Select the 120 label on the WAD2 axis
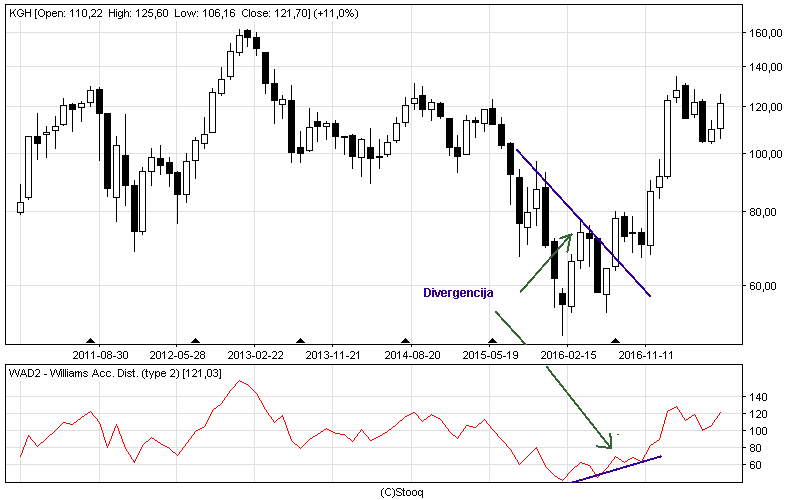Viewport: 800px width, 500px height. click(758, 414)
